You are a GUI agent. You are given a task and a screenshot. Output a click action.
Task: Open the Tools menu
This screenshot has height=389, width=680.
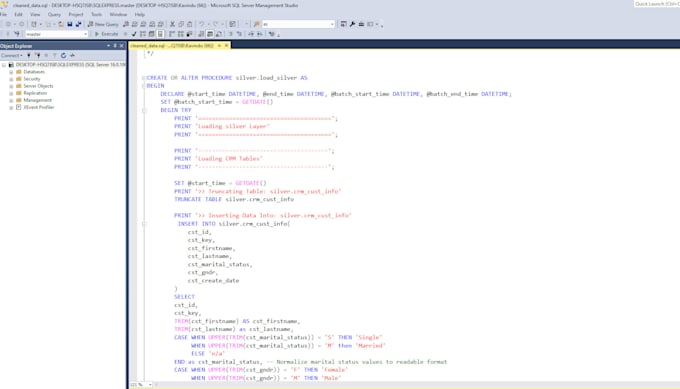97,14
